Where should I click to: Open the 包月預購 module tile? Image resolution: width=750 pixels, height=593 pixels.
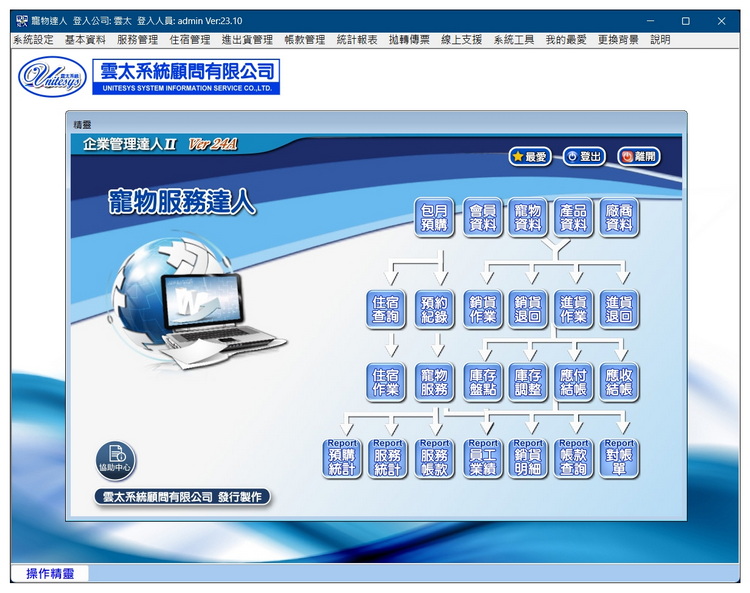coord(434,217)
